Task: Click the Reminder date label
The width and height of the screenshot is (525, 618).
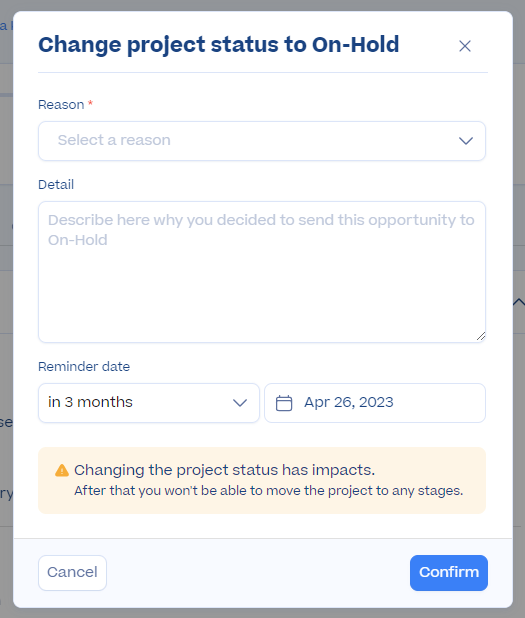Action: (84, 367)
